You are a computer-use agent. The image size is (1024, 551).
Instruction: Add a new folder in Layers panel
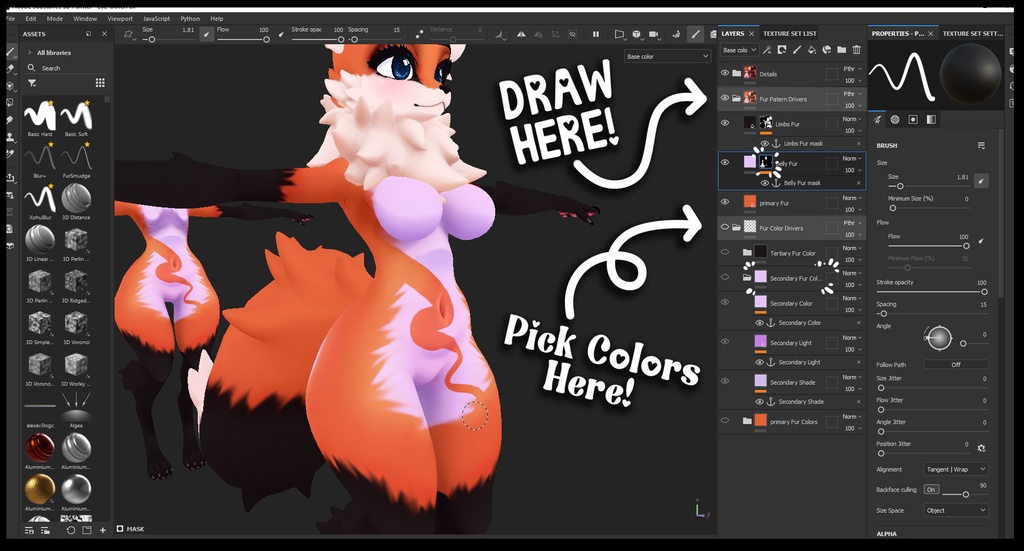coord(841,50)
